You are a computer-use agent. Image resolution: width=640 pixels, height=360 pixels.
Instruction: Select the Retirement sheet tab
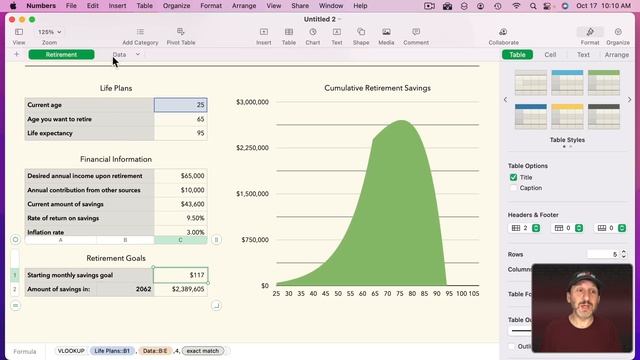coord(61,54)
